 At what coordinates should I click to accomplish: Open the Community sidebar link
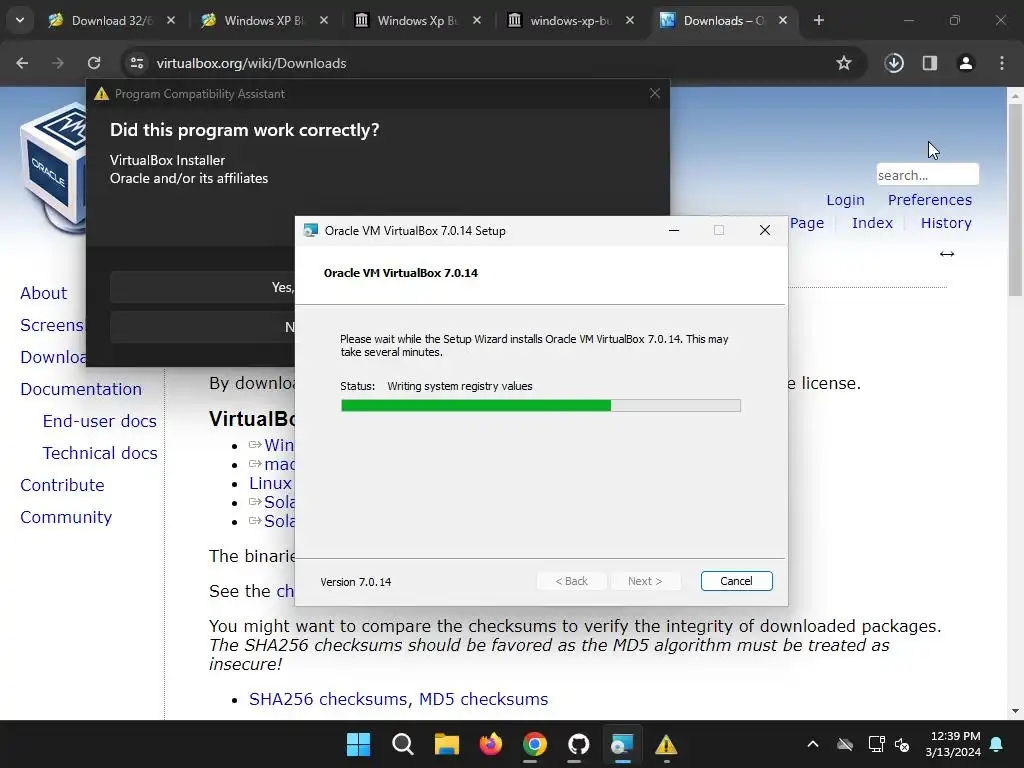[x=66, y=517]
